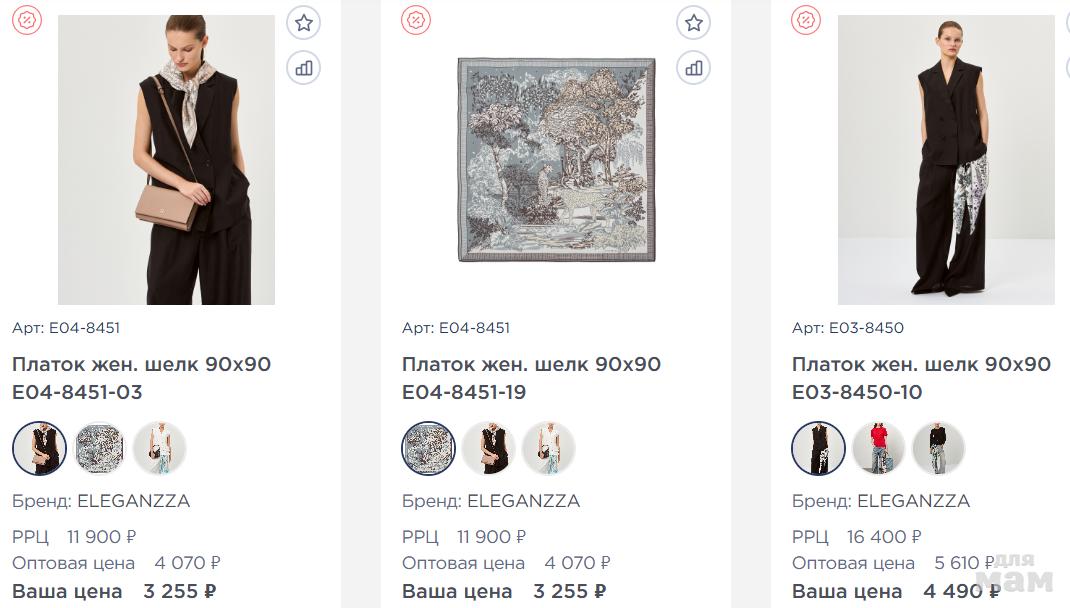
Task: Choose white outfit swatch on E04-8451-19 card
Action: 549,448
